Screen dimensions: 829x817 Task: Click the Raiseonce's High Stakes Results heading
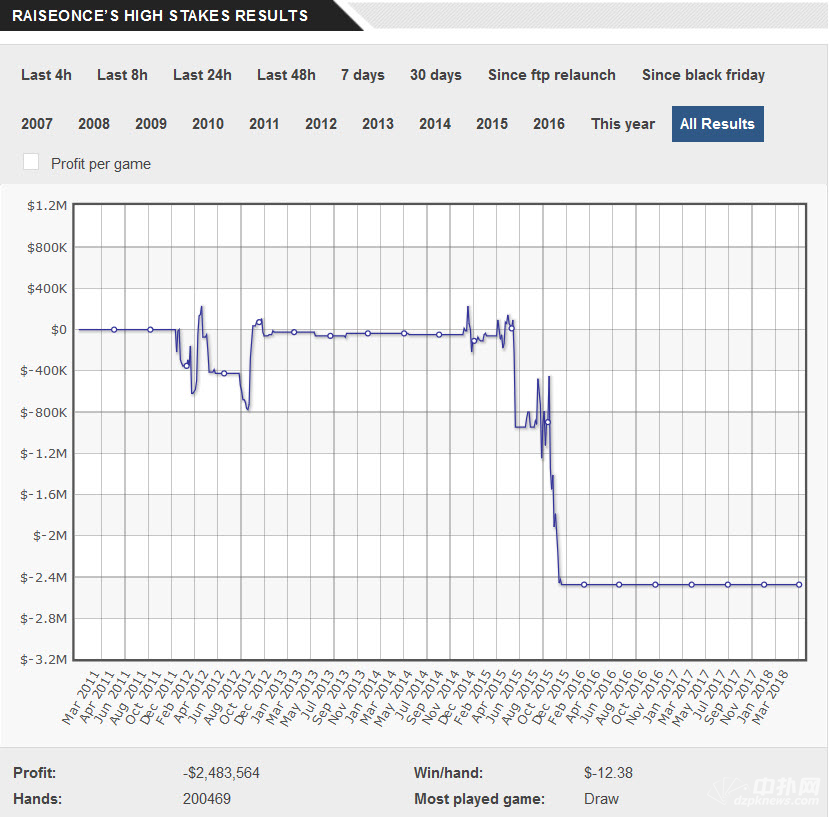point(160,15)
